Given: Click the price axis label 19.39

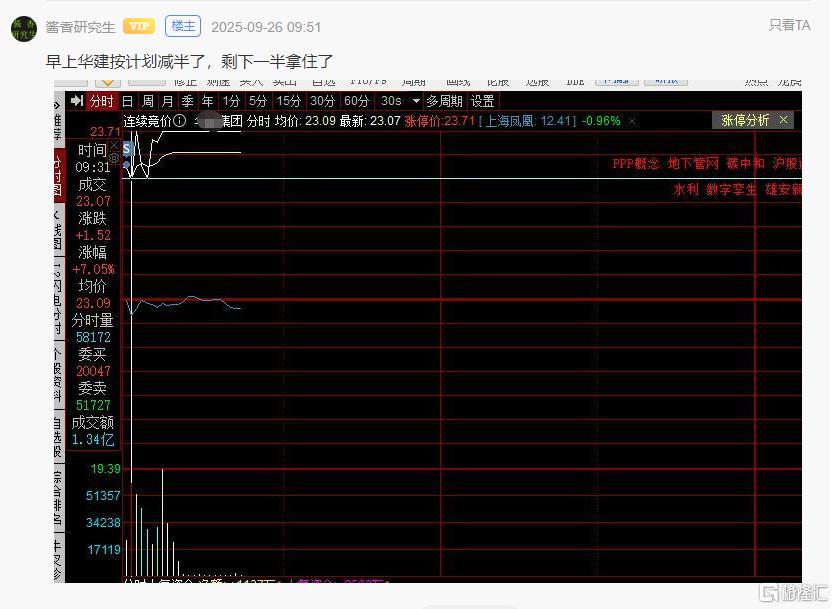Looking at the screenshot, I should coord(105,469).
